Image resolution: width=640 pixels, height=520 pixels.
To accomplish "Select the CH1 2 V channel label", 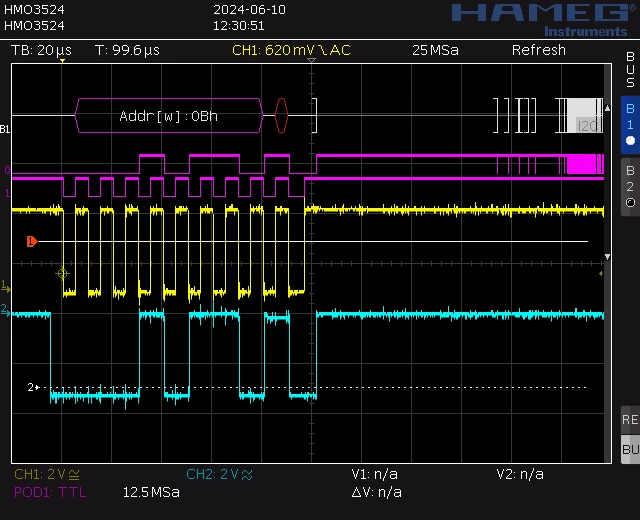I will coord(47,474).
